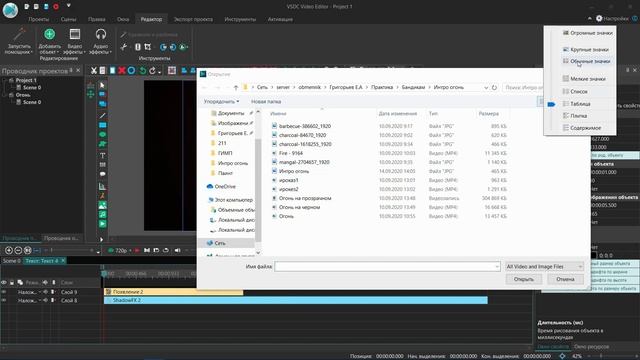This screenshot has width=640, height=360.
Task: Select the tooltip speech bubble tool
Action: (x=102, y=174)
